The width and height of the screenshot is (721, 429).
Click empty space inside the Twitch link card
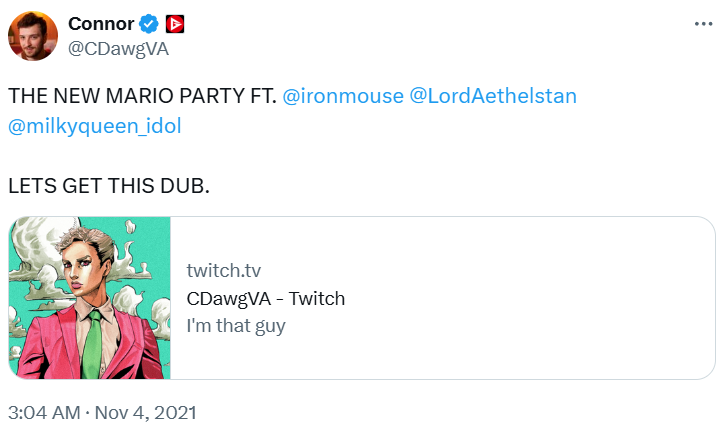pos(529,298)
